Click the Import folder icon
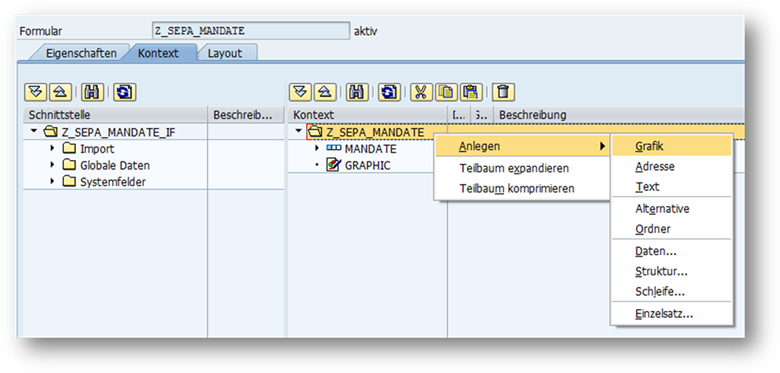The height and width of the screenshot is (373, 780). 69,148
